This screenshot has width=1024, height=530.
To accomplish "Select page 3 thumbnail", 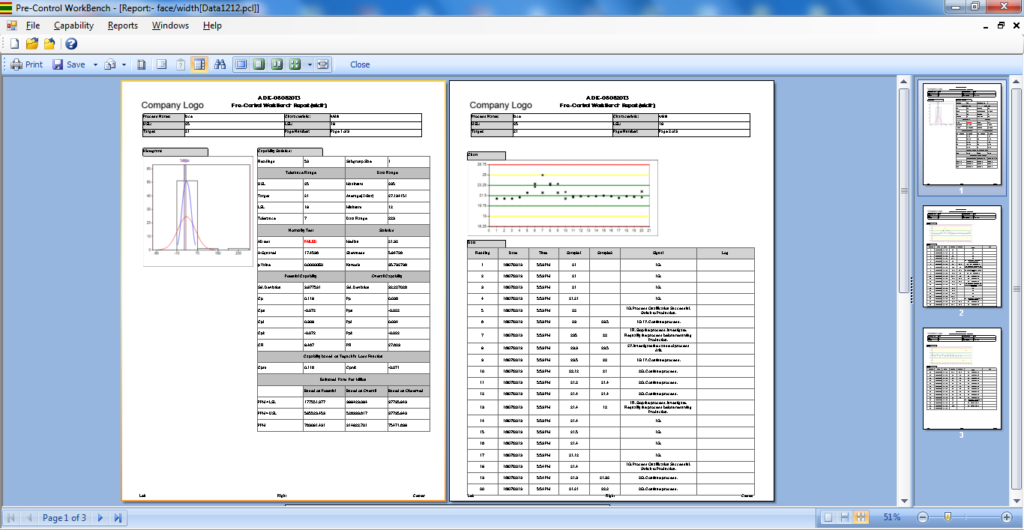I will point(961,379).
